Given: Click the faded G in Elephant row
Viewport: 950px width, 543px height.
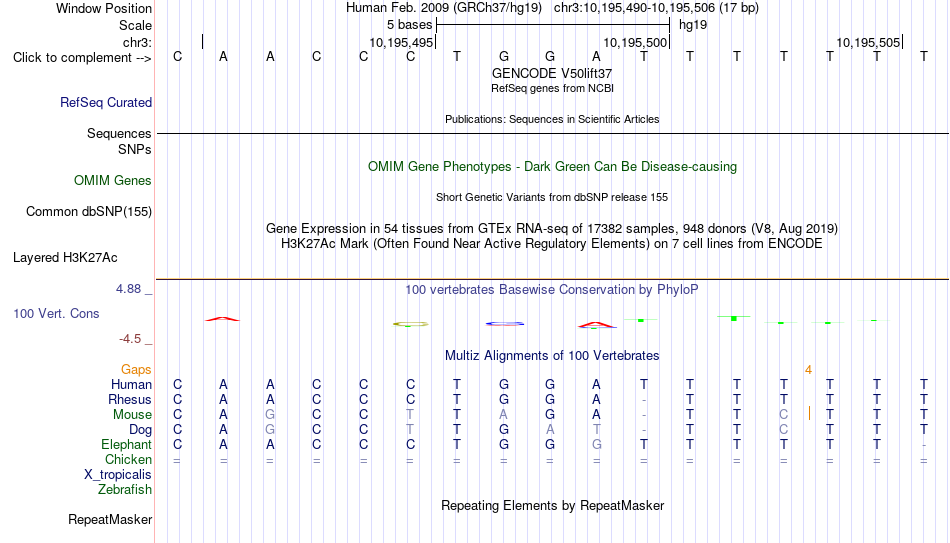Looking at the screenshot, I should [597, 445].
